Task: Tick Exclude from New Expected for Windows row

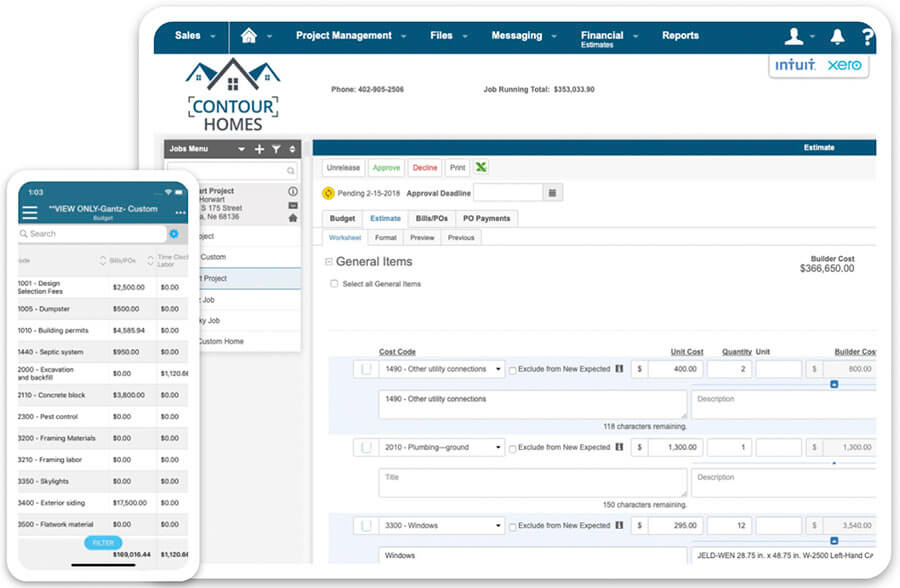Action: (513, 526)
